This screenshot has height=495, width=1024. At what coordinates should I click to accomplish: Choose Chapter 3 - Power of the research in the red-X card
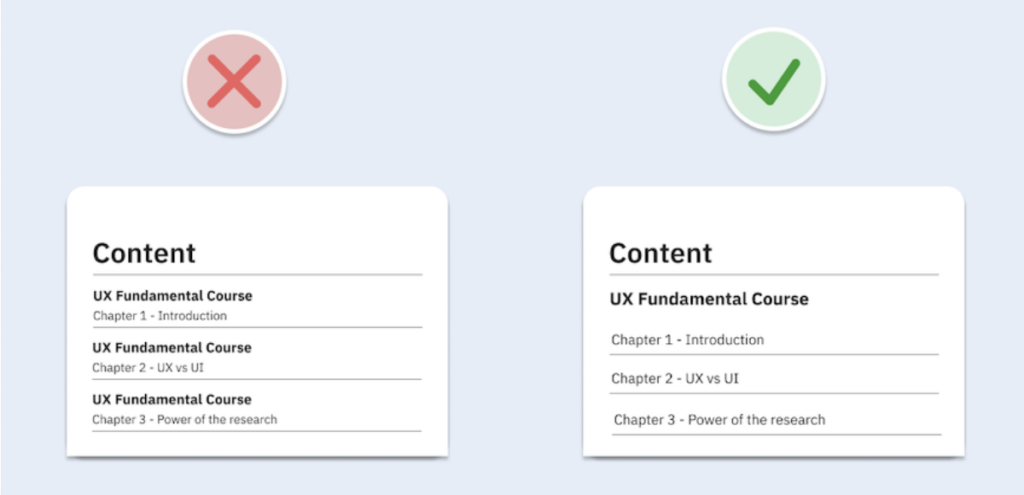click(x=185, y=419)
